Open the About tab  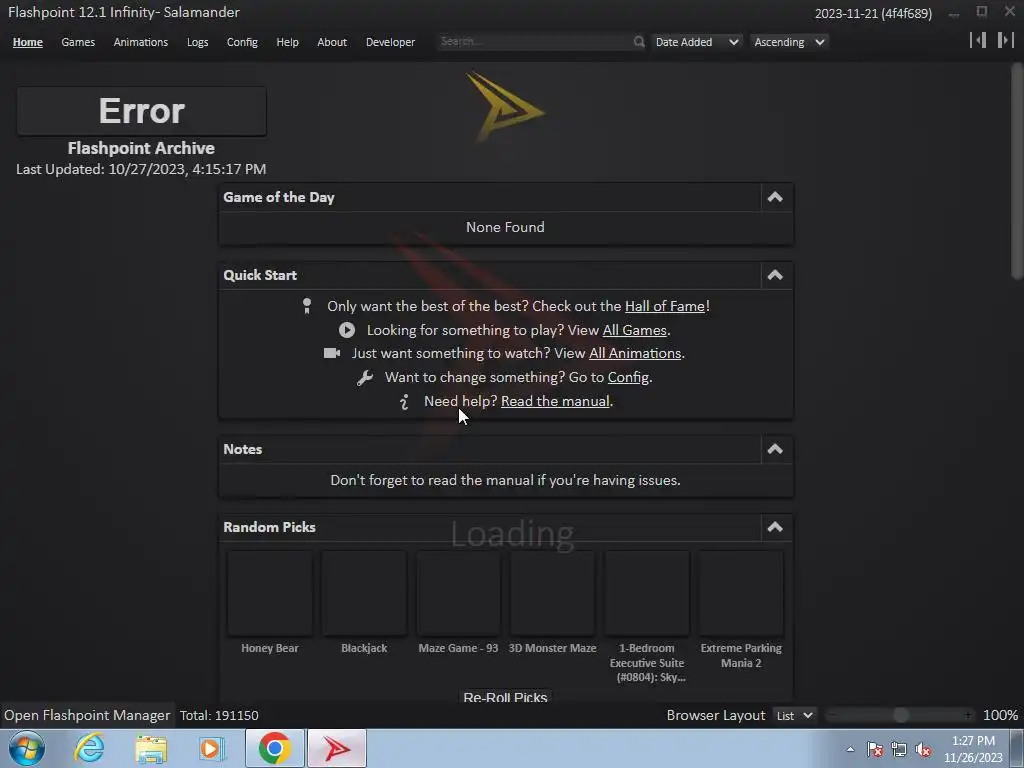click(x=332, y=42)
